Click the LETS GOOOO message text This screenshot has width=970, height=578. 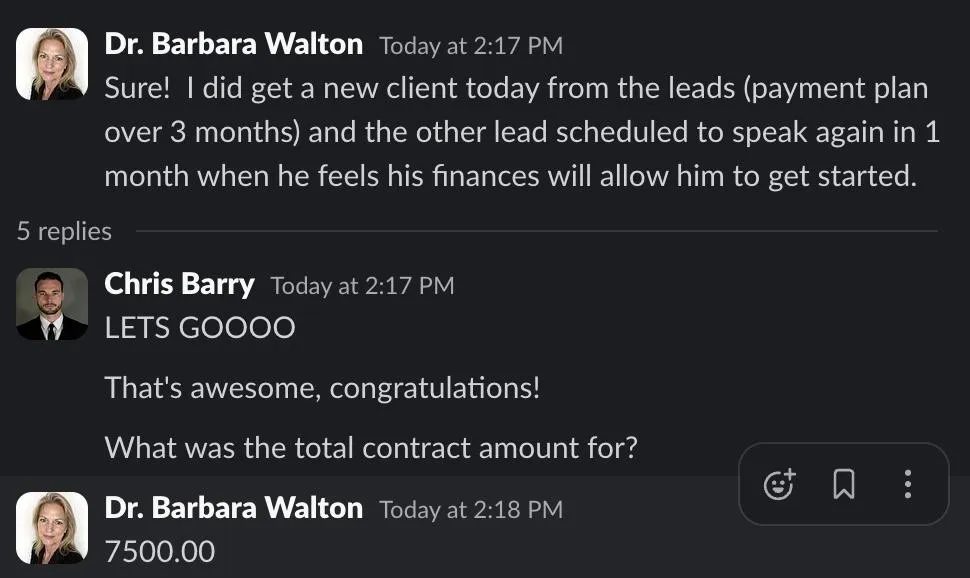click(x=200, y=328)
